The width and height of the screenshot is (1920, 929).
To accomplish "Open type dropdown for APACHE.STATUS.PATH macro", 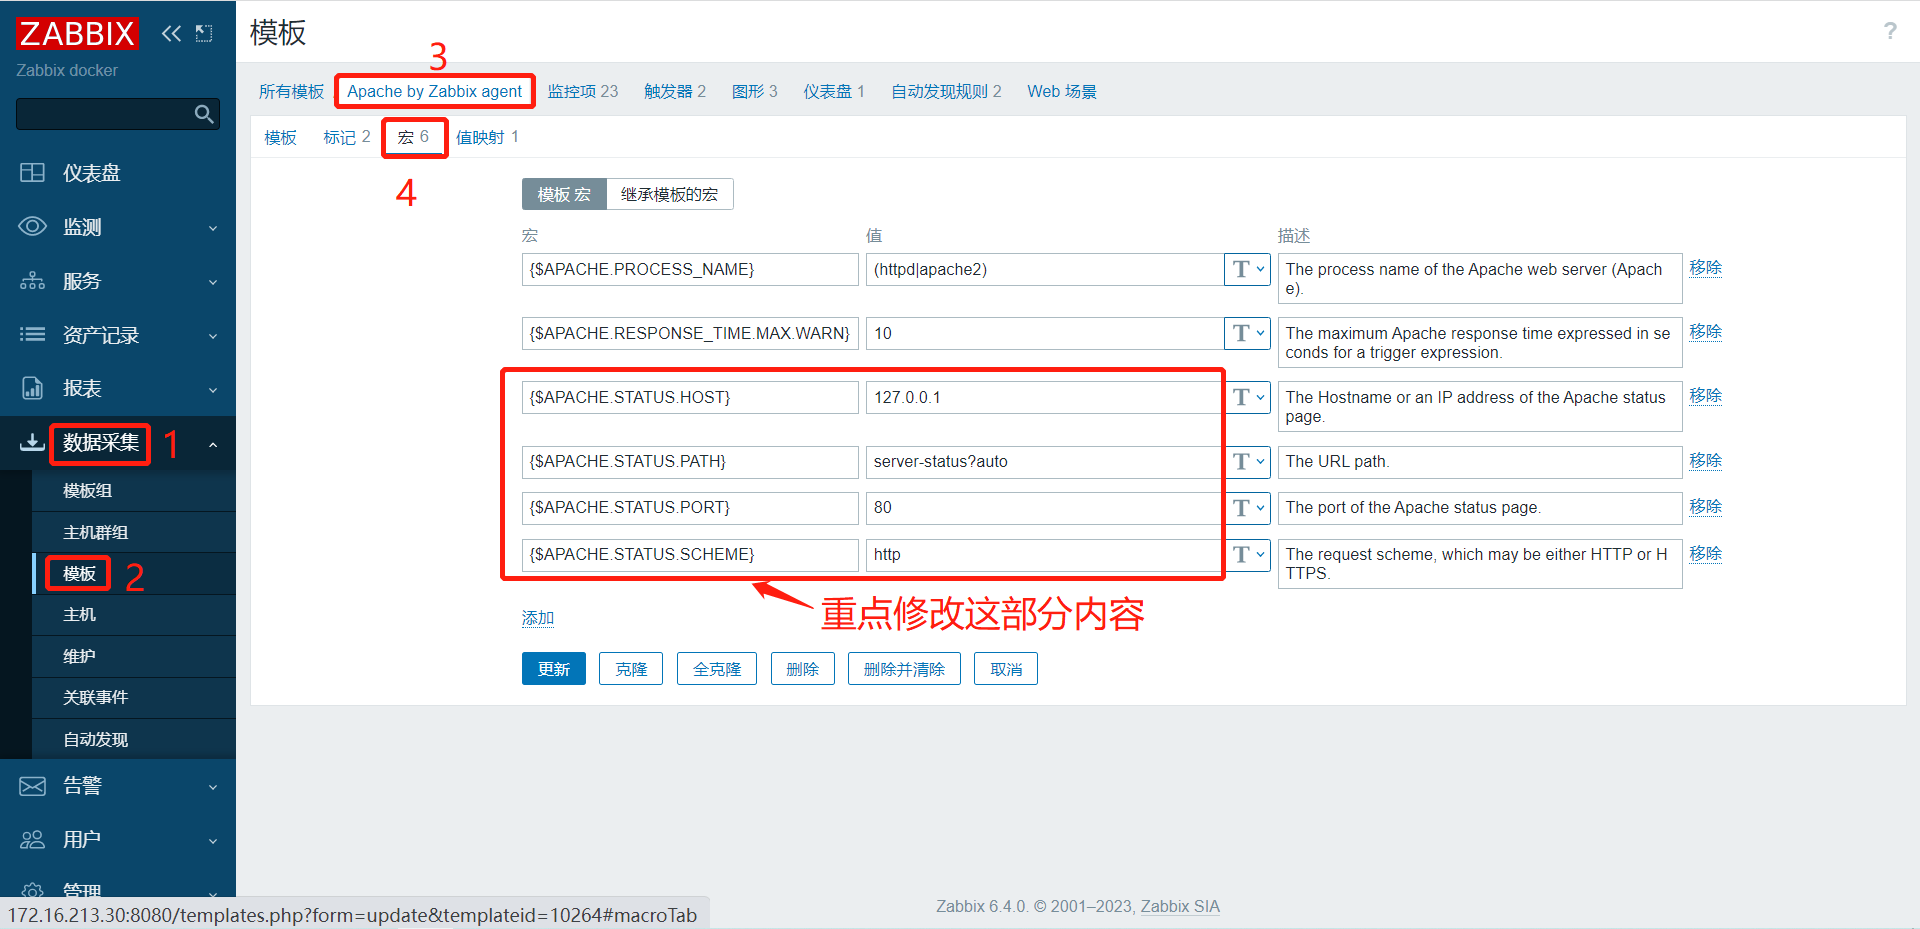I will 1247,461.
